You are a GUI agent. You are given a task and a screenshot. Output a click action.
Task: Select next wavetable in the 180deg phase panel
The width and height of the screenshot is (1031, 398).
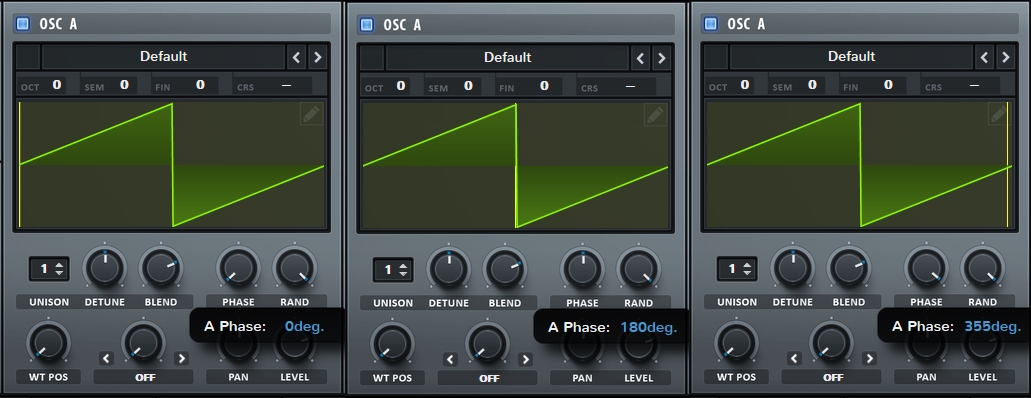click(x=661, y=59)
